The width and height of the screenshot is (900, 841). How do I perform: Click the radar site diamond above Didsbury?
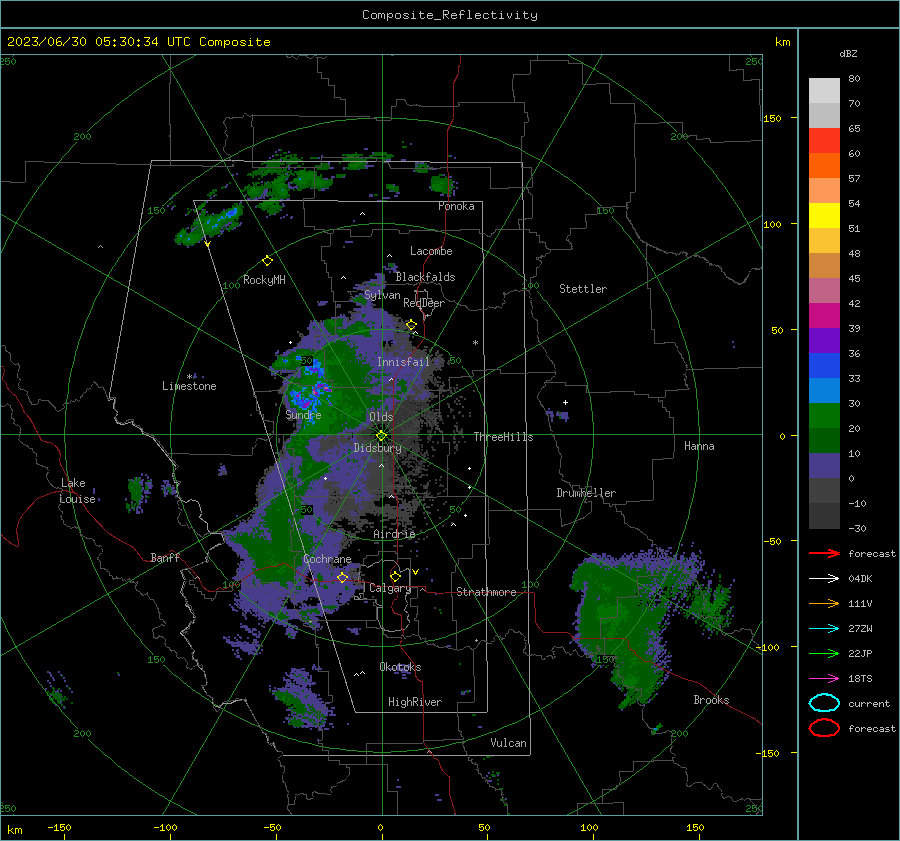[x=381, y=436]
